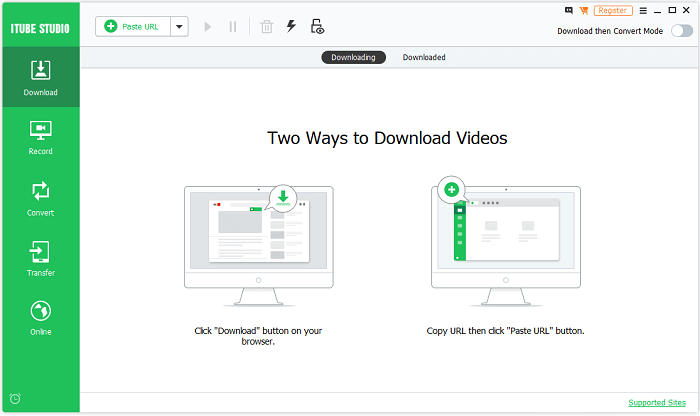The width and height of the screenshot is (700, 416).
Task: Open the Record section in sidebar
Action: (x=40, y=137)
